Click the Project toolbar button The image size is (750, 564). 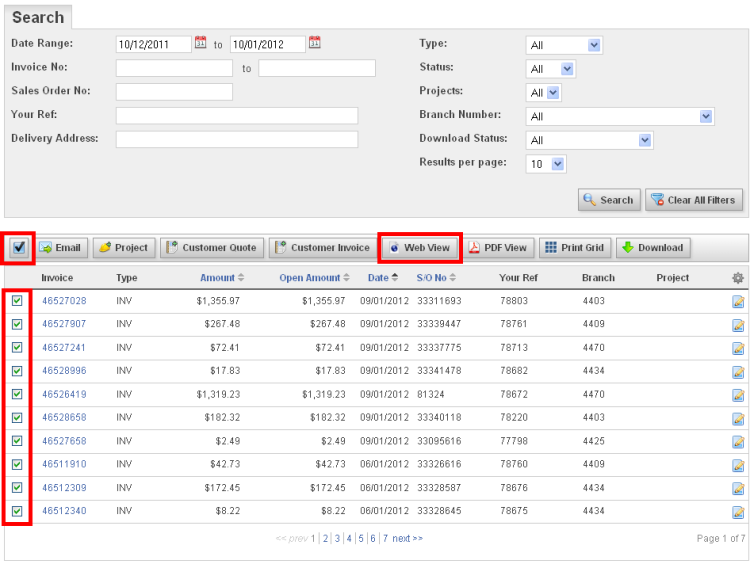click(x=124, y=247)
